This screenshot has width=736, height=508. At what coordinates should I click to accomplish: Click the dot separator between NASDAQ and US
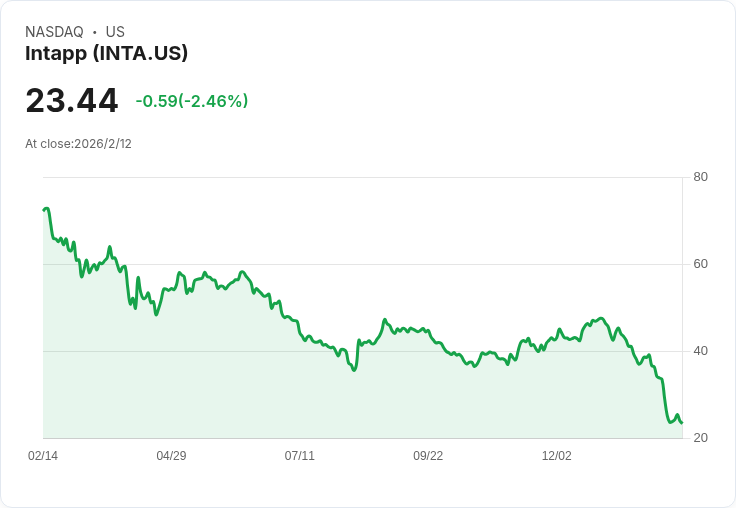(x=94, y=32)
